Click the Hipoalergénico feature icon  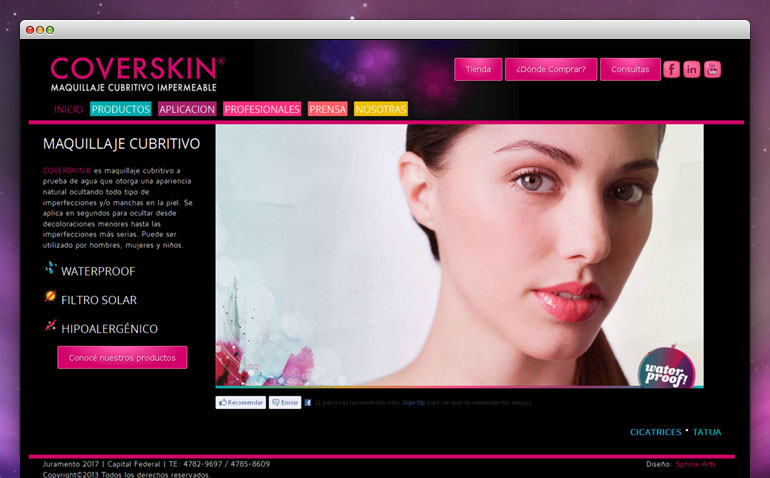[50, 325]
